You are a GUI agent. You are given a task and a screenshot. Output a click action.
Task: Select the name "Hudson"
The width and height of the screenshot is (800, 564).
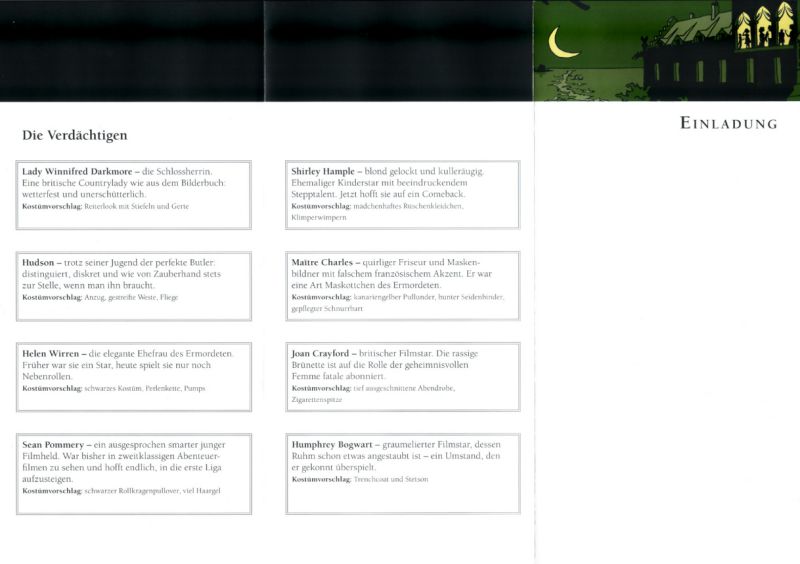click(38, 262)
